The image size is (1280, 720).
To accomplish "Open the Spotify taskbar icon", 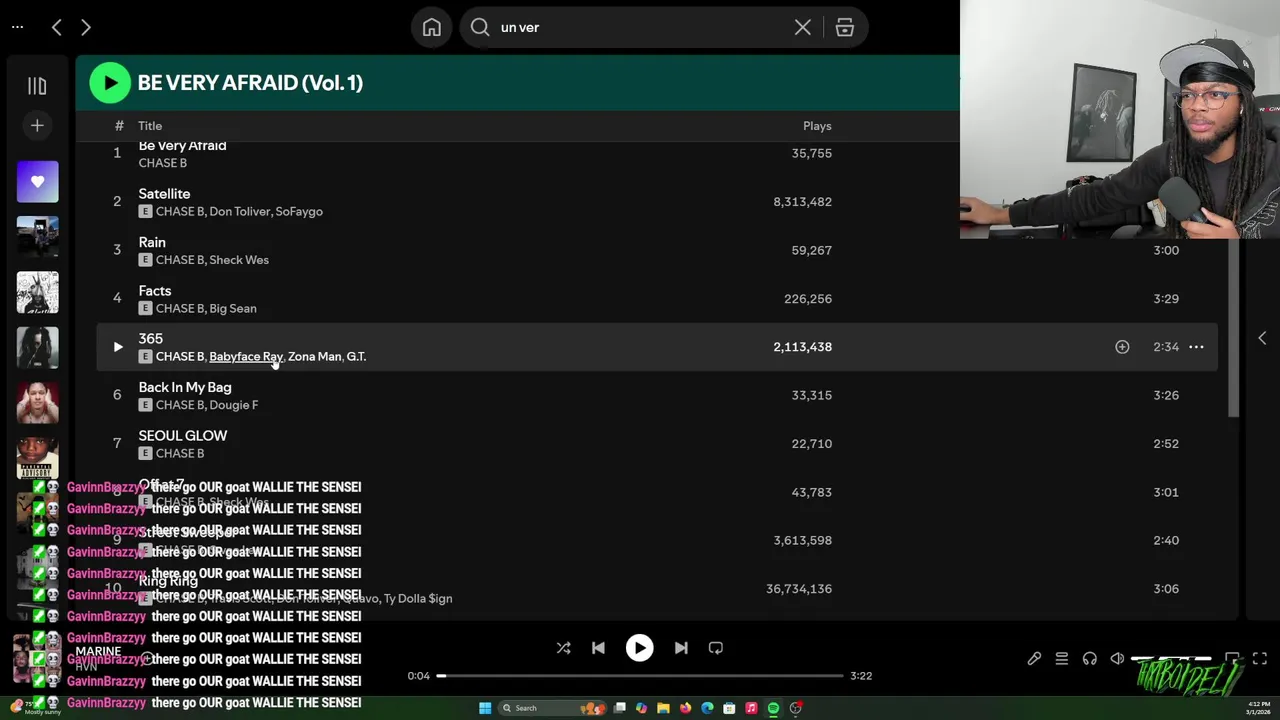I will [x=773, y=708].
